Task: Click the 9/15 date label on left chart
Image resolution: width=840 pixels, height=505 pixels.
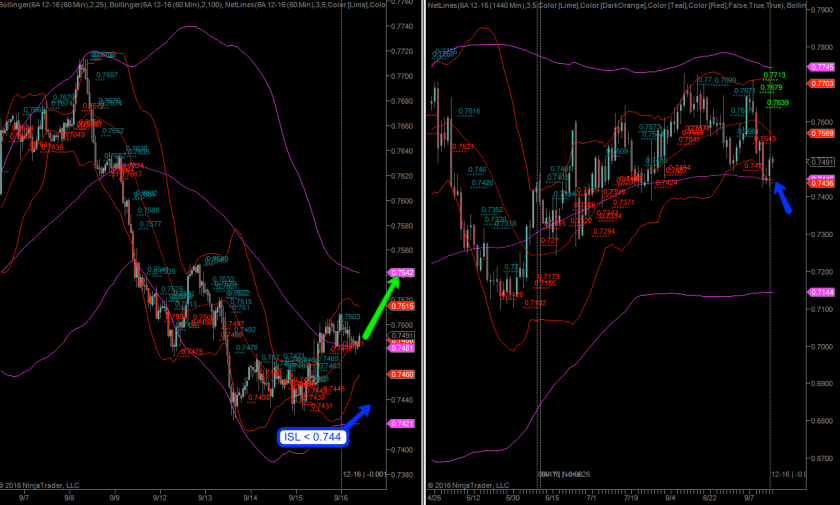Action: coord(296,498)
